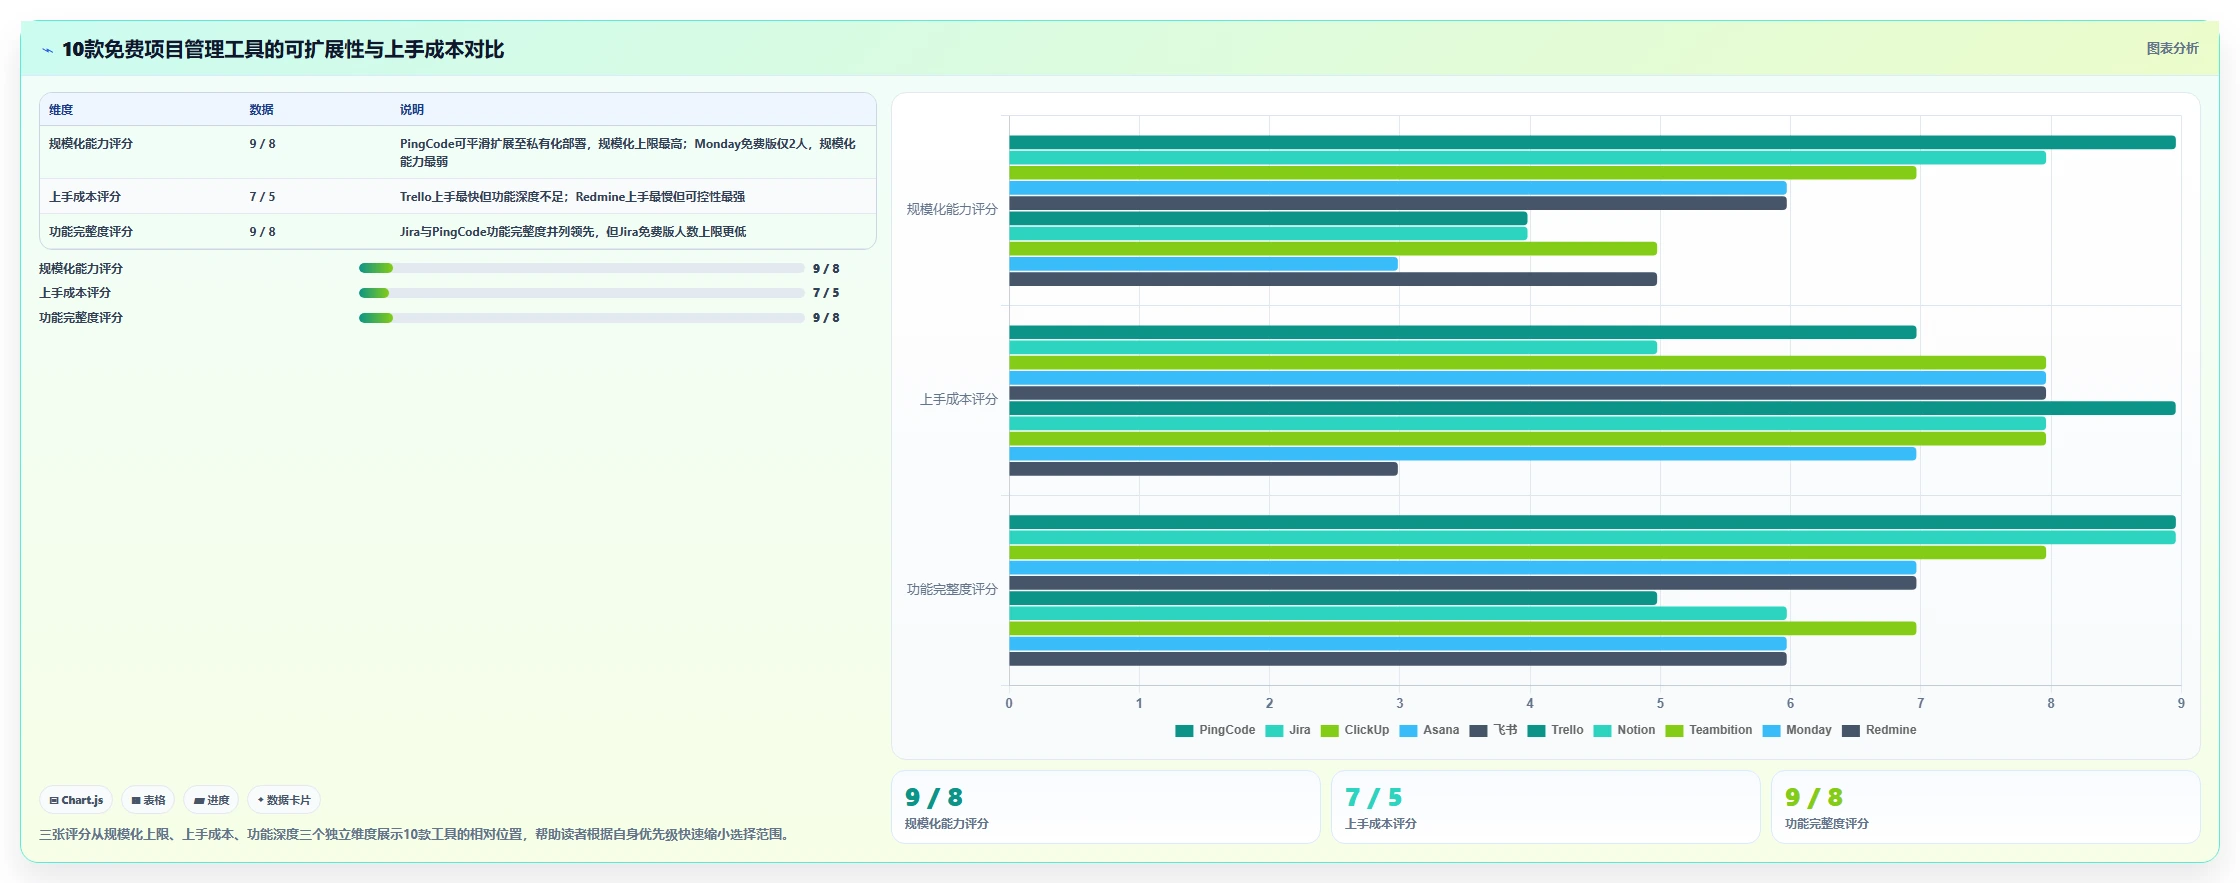
Task: Click the bottom Redmine bar in 功能完整度评分 group
Action: (1398, 659)
